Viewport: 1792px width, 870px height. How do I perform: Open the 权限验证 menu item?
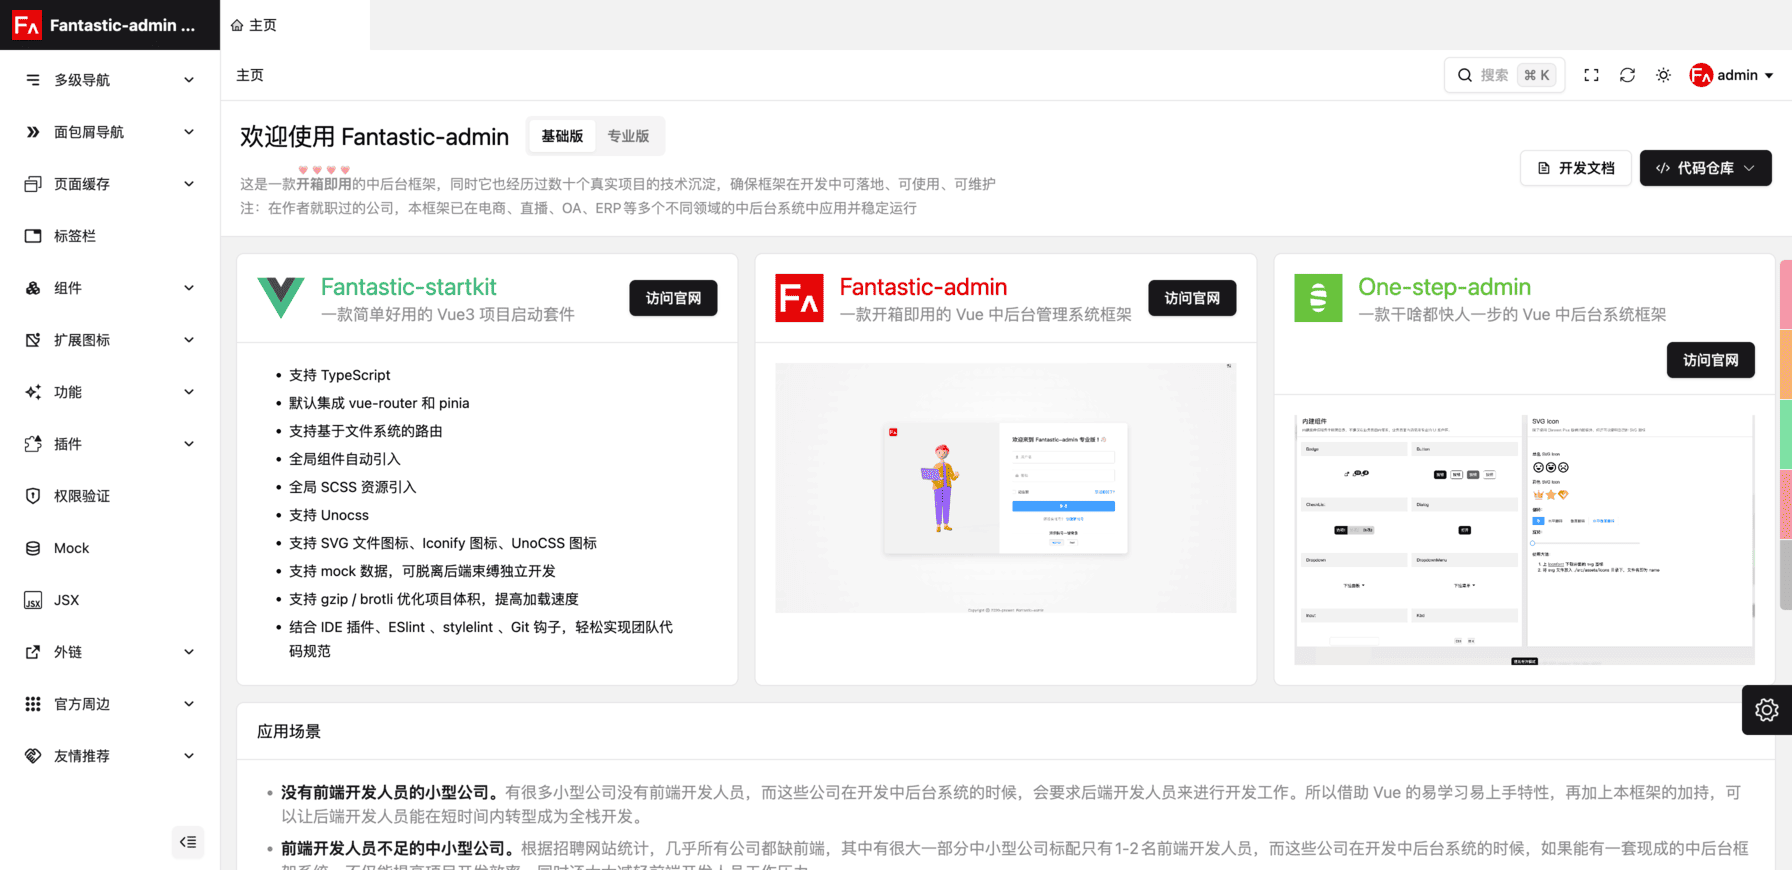coord(82,496)
